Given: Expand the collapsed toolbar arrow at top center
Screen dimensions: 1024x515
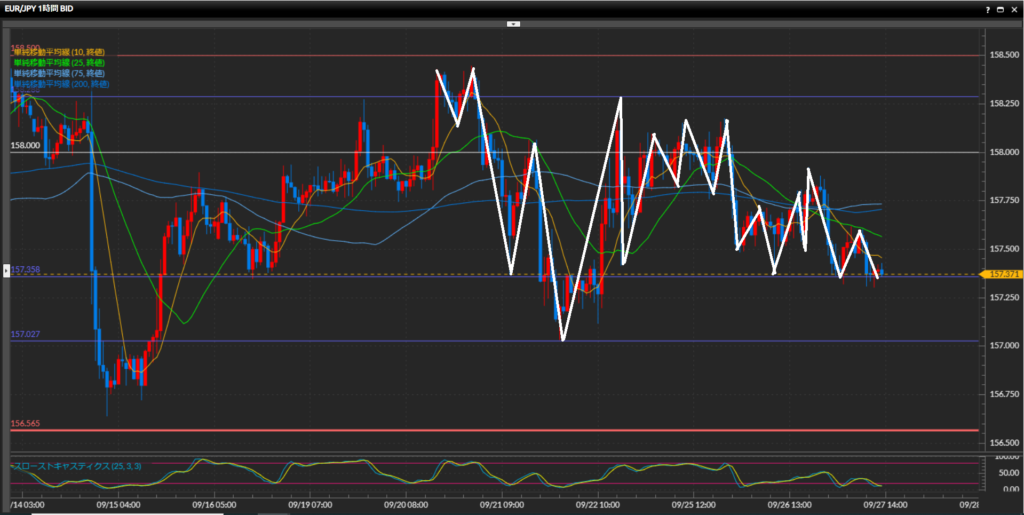Looking at the screenshot, I should click(x=512, y=22).
